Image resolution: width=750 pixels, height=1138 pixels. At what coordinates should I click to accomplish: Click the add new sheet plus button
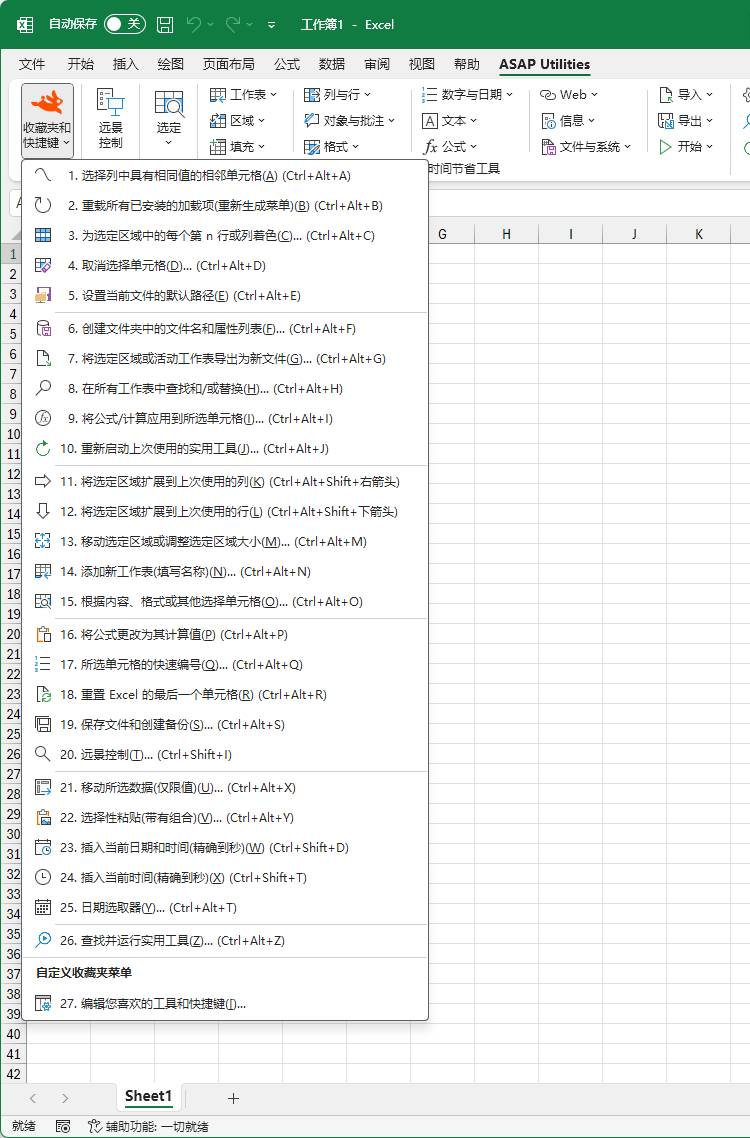point(233,1098)
